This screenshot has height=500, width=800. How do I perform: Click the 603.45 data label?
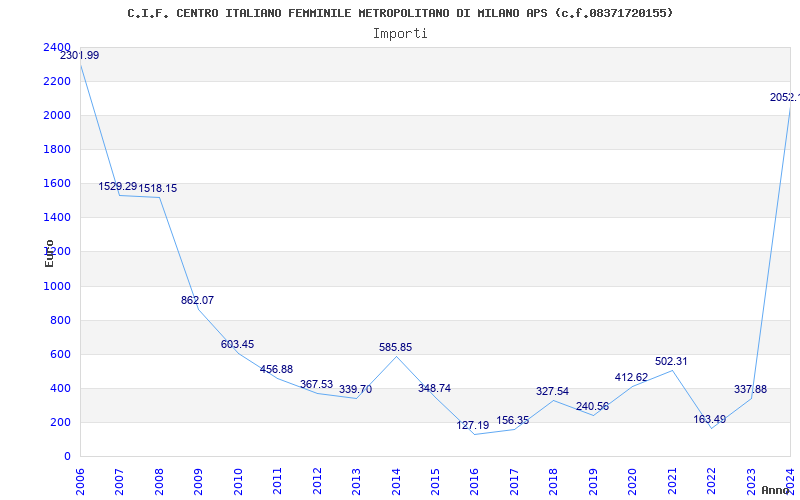[237, 344]
